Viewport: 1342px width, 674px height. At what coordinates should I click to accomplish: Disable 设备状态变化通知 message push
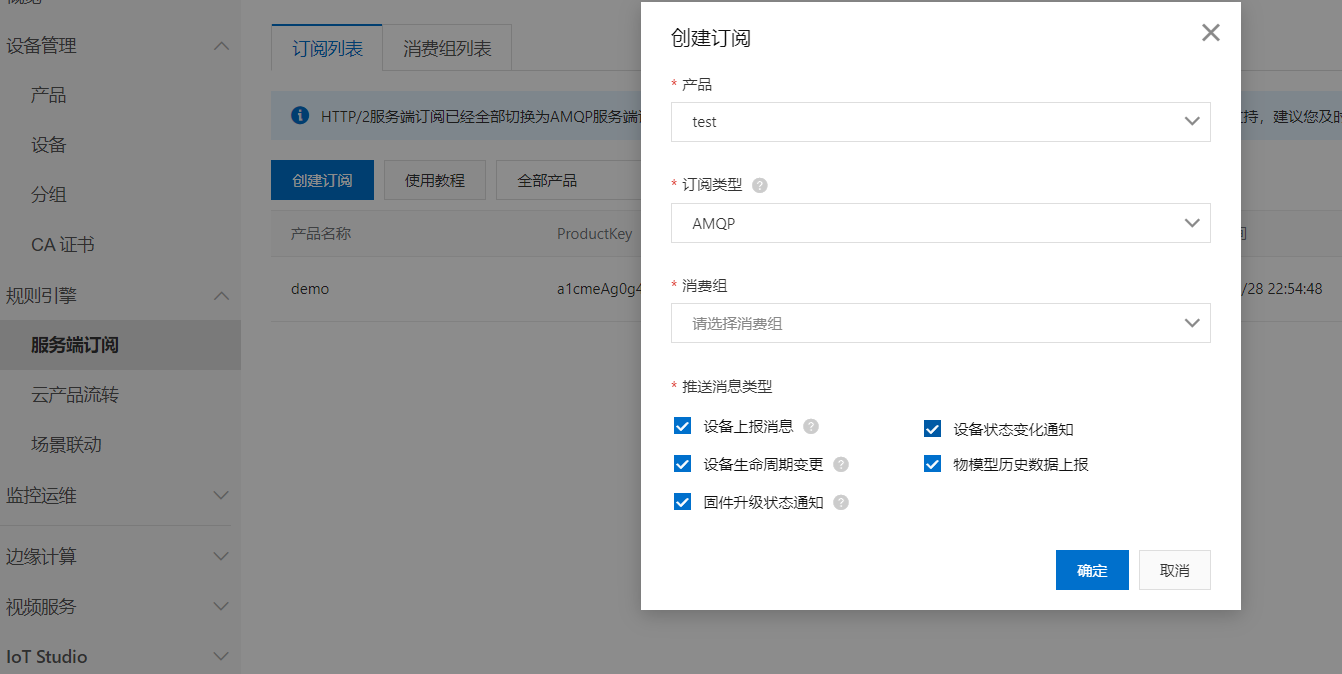pos(932,428)
